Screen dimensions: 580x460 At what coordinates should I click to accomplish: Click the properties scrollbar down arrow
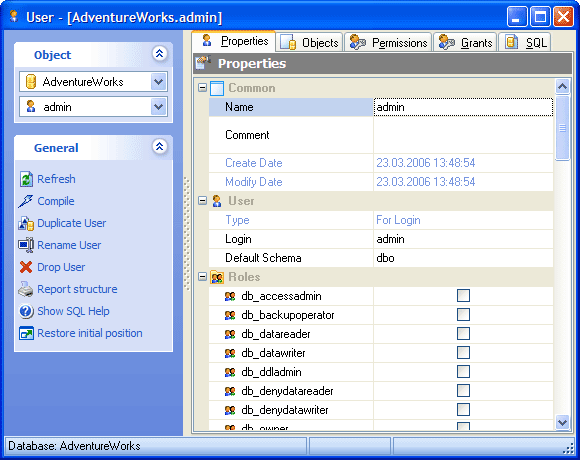pyautogui.click(x=563, y=422)
